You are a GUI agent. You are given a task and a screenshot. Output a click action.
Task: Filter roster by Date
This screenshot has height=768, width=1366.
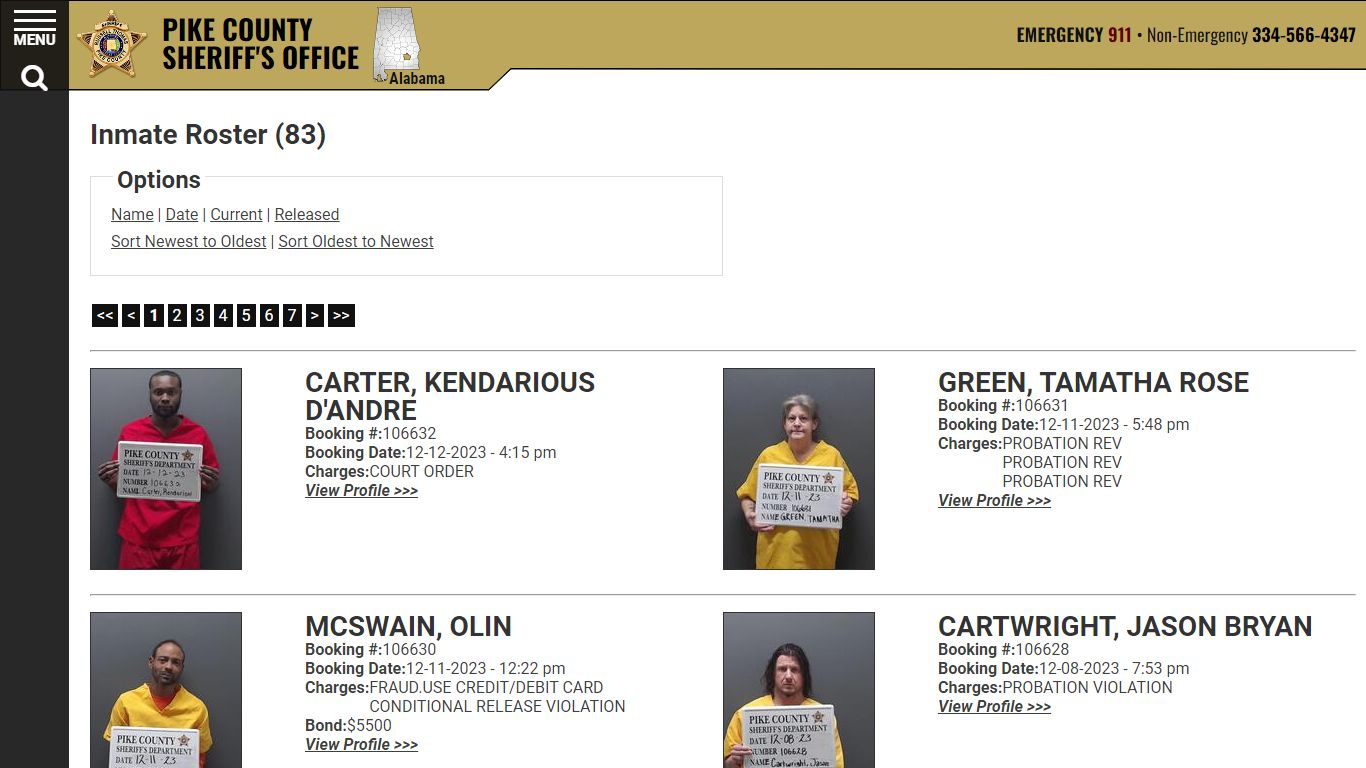point(182,214)
